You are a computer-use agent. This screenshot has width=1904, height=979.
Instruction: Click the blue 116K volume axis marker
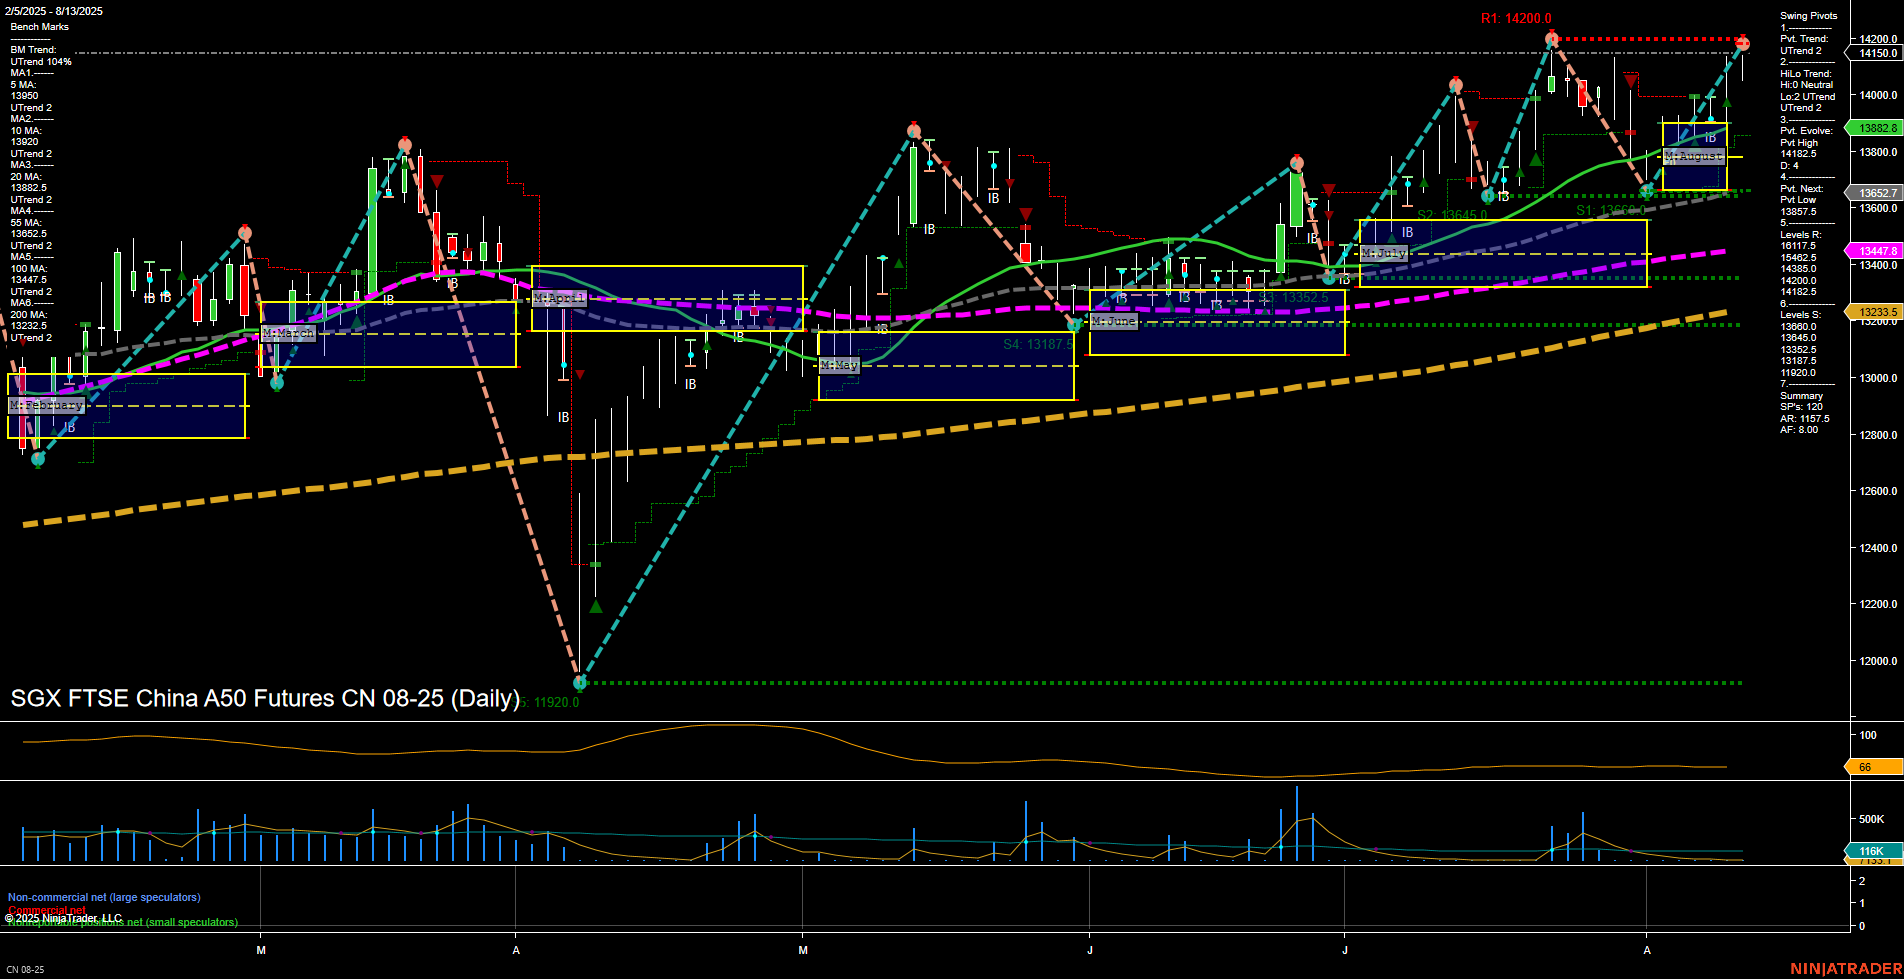[1869, 850]
